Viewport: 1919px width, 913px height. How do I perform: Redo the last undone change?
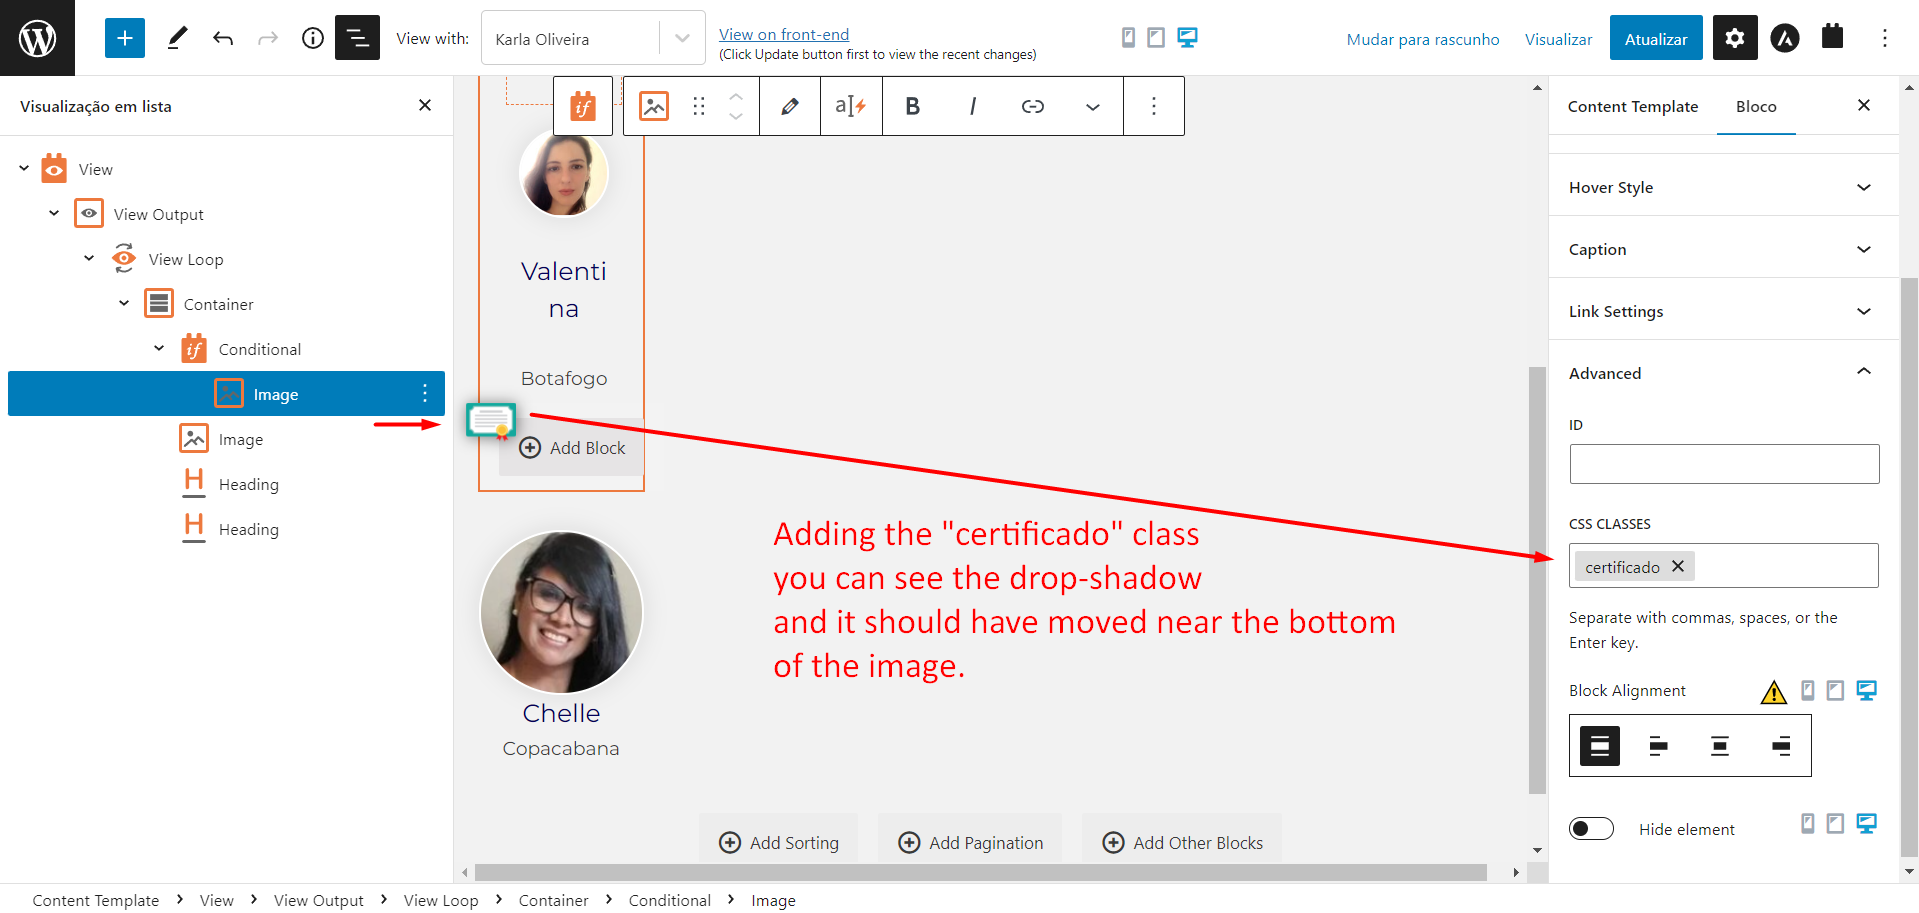coord(268,38)
